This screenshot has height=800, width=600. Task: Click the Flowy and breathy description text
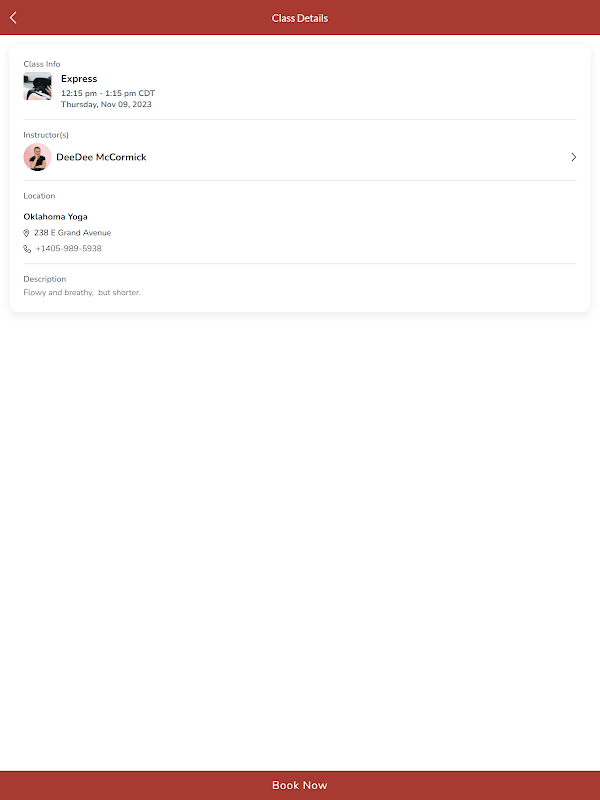pos(82,293)
